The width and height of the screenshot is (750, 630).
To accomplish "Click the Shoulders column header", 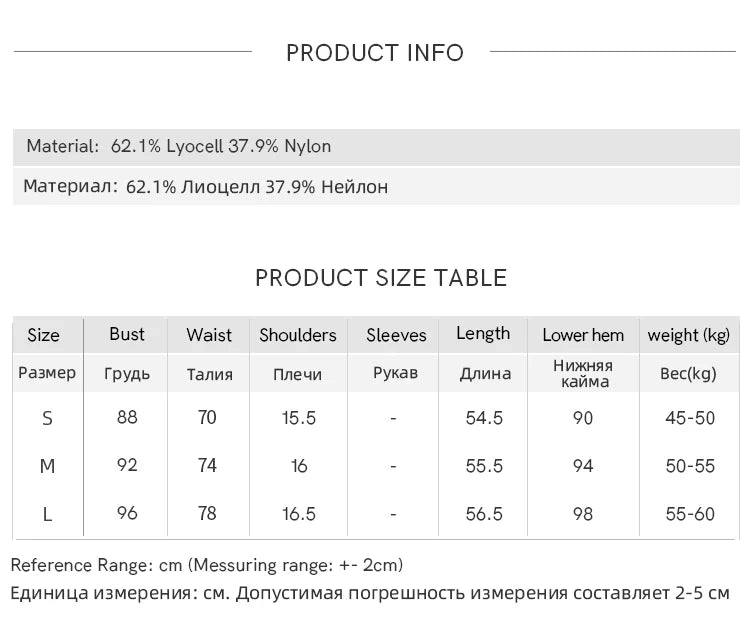I will tap(298, 335).
